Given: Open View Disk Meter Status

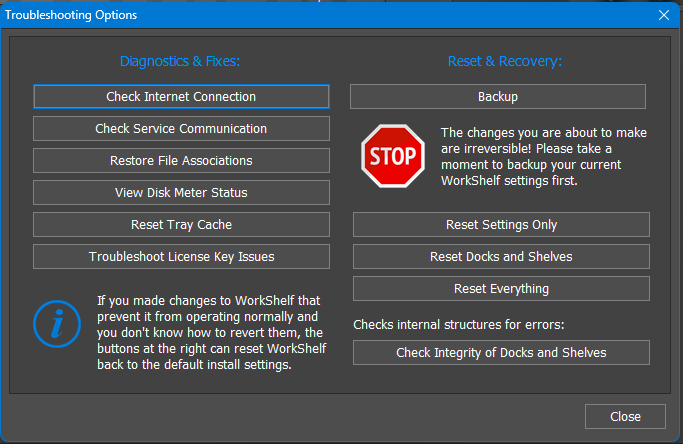Looking at the screenshot, I should pyautogui.click(x=181, y=193).
